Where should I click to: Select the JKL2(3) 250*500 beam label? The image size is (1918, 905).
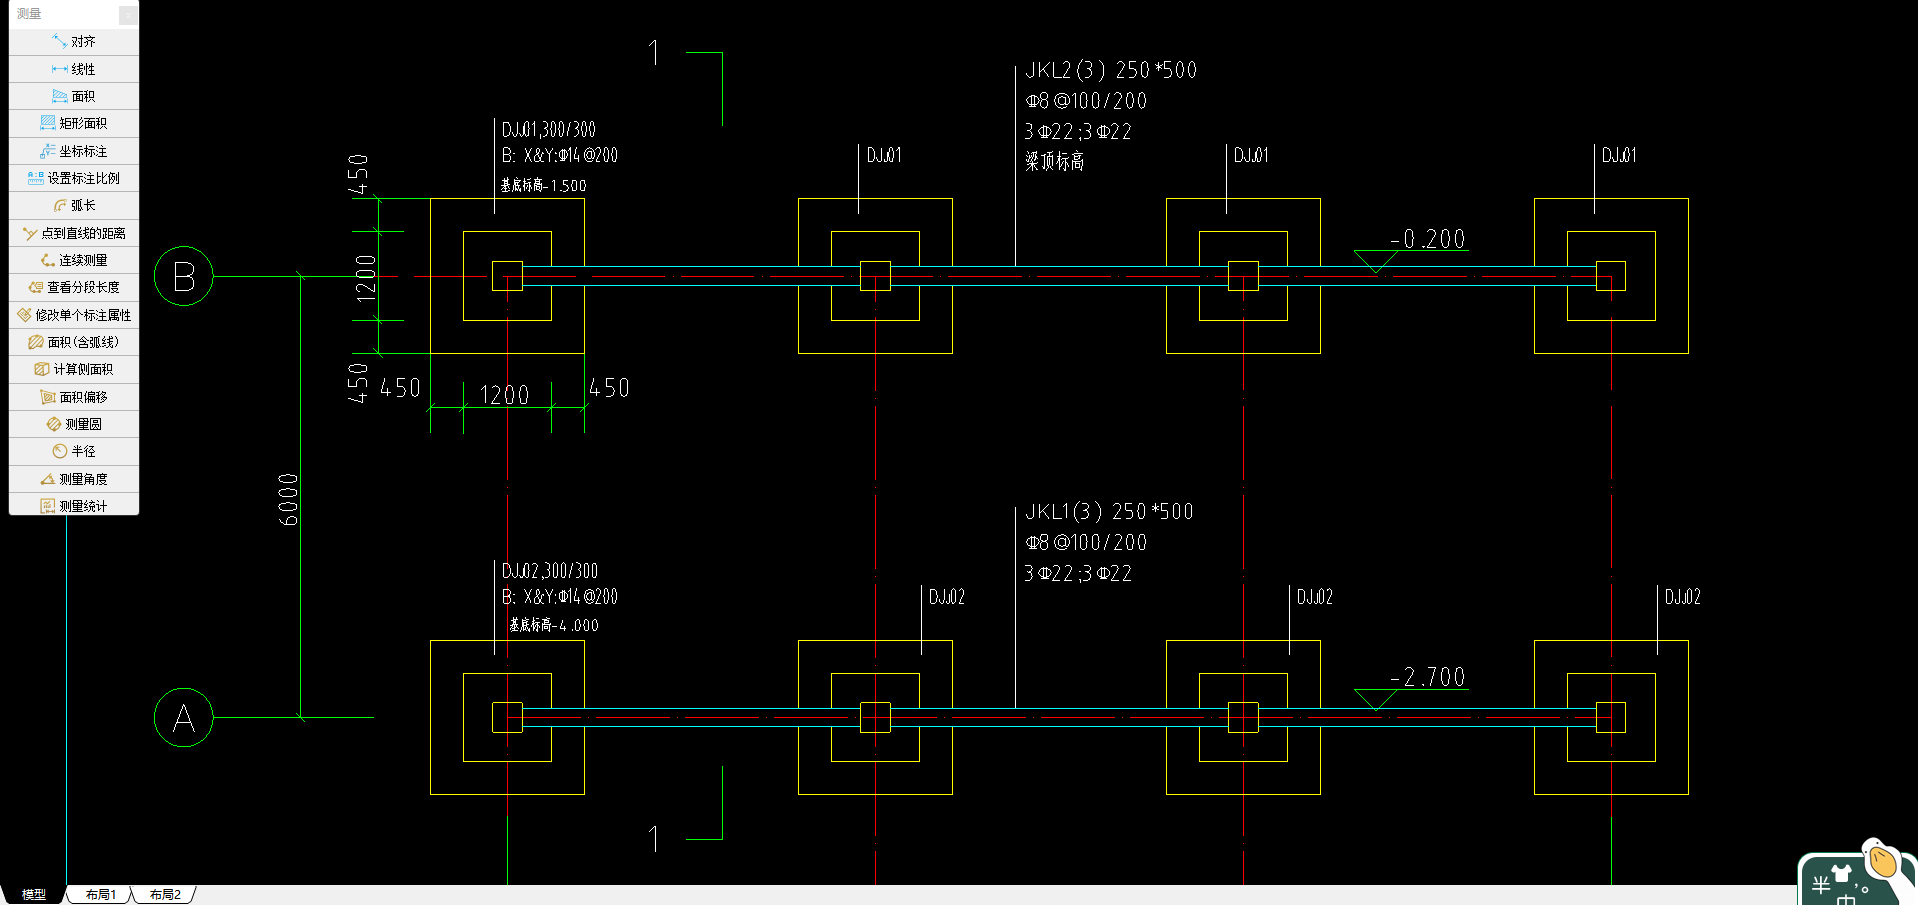pos(1111,70)
